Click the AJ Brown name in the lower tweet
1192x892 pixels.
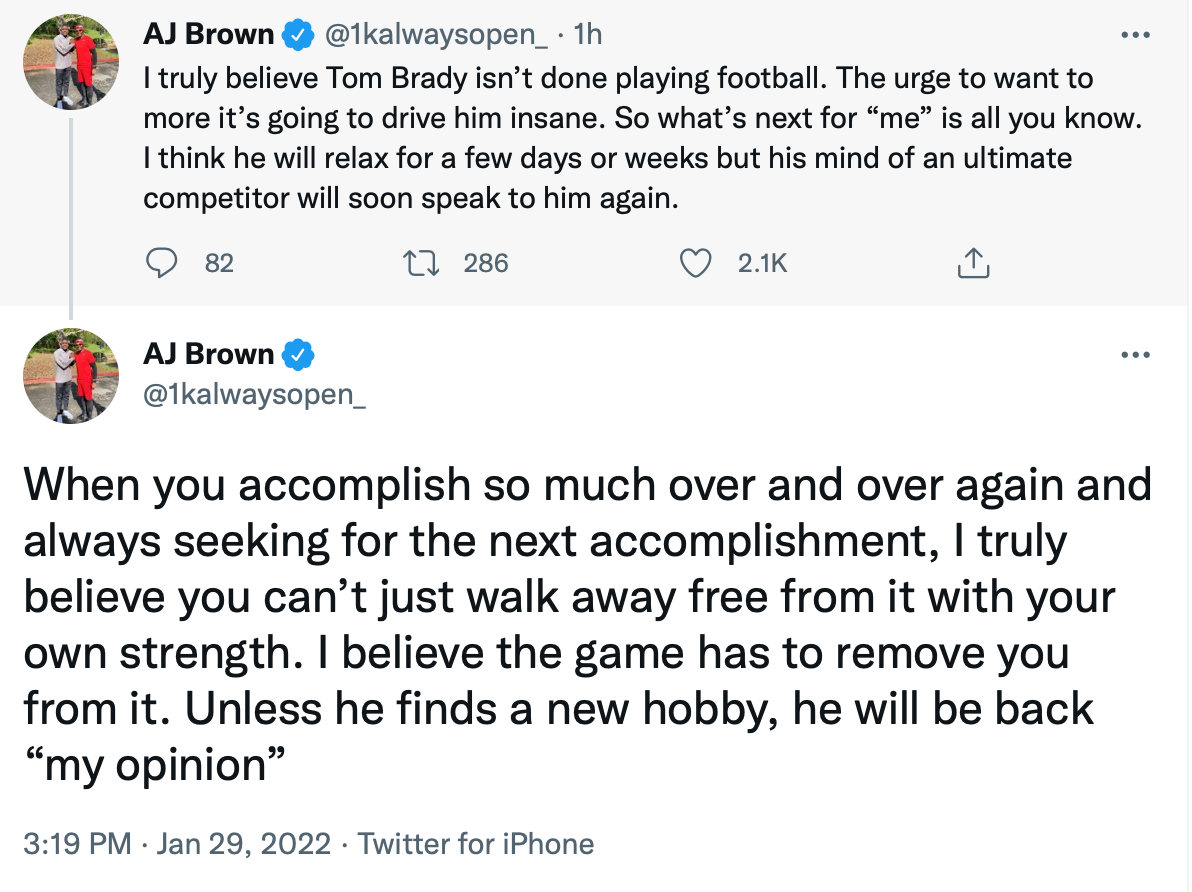click(x=208, y=355)
